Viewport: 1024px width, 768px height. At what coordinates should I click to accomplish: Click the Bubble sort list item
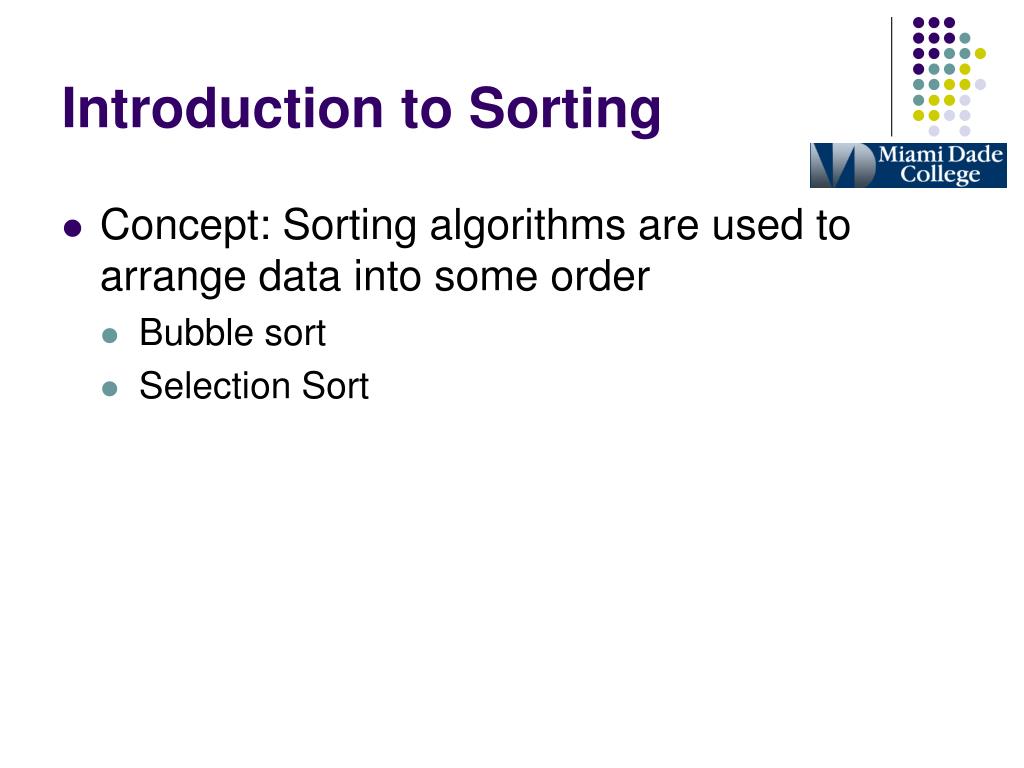coord(232,333)
